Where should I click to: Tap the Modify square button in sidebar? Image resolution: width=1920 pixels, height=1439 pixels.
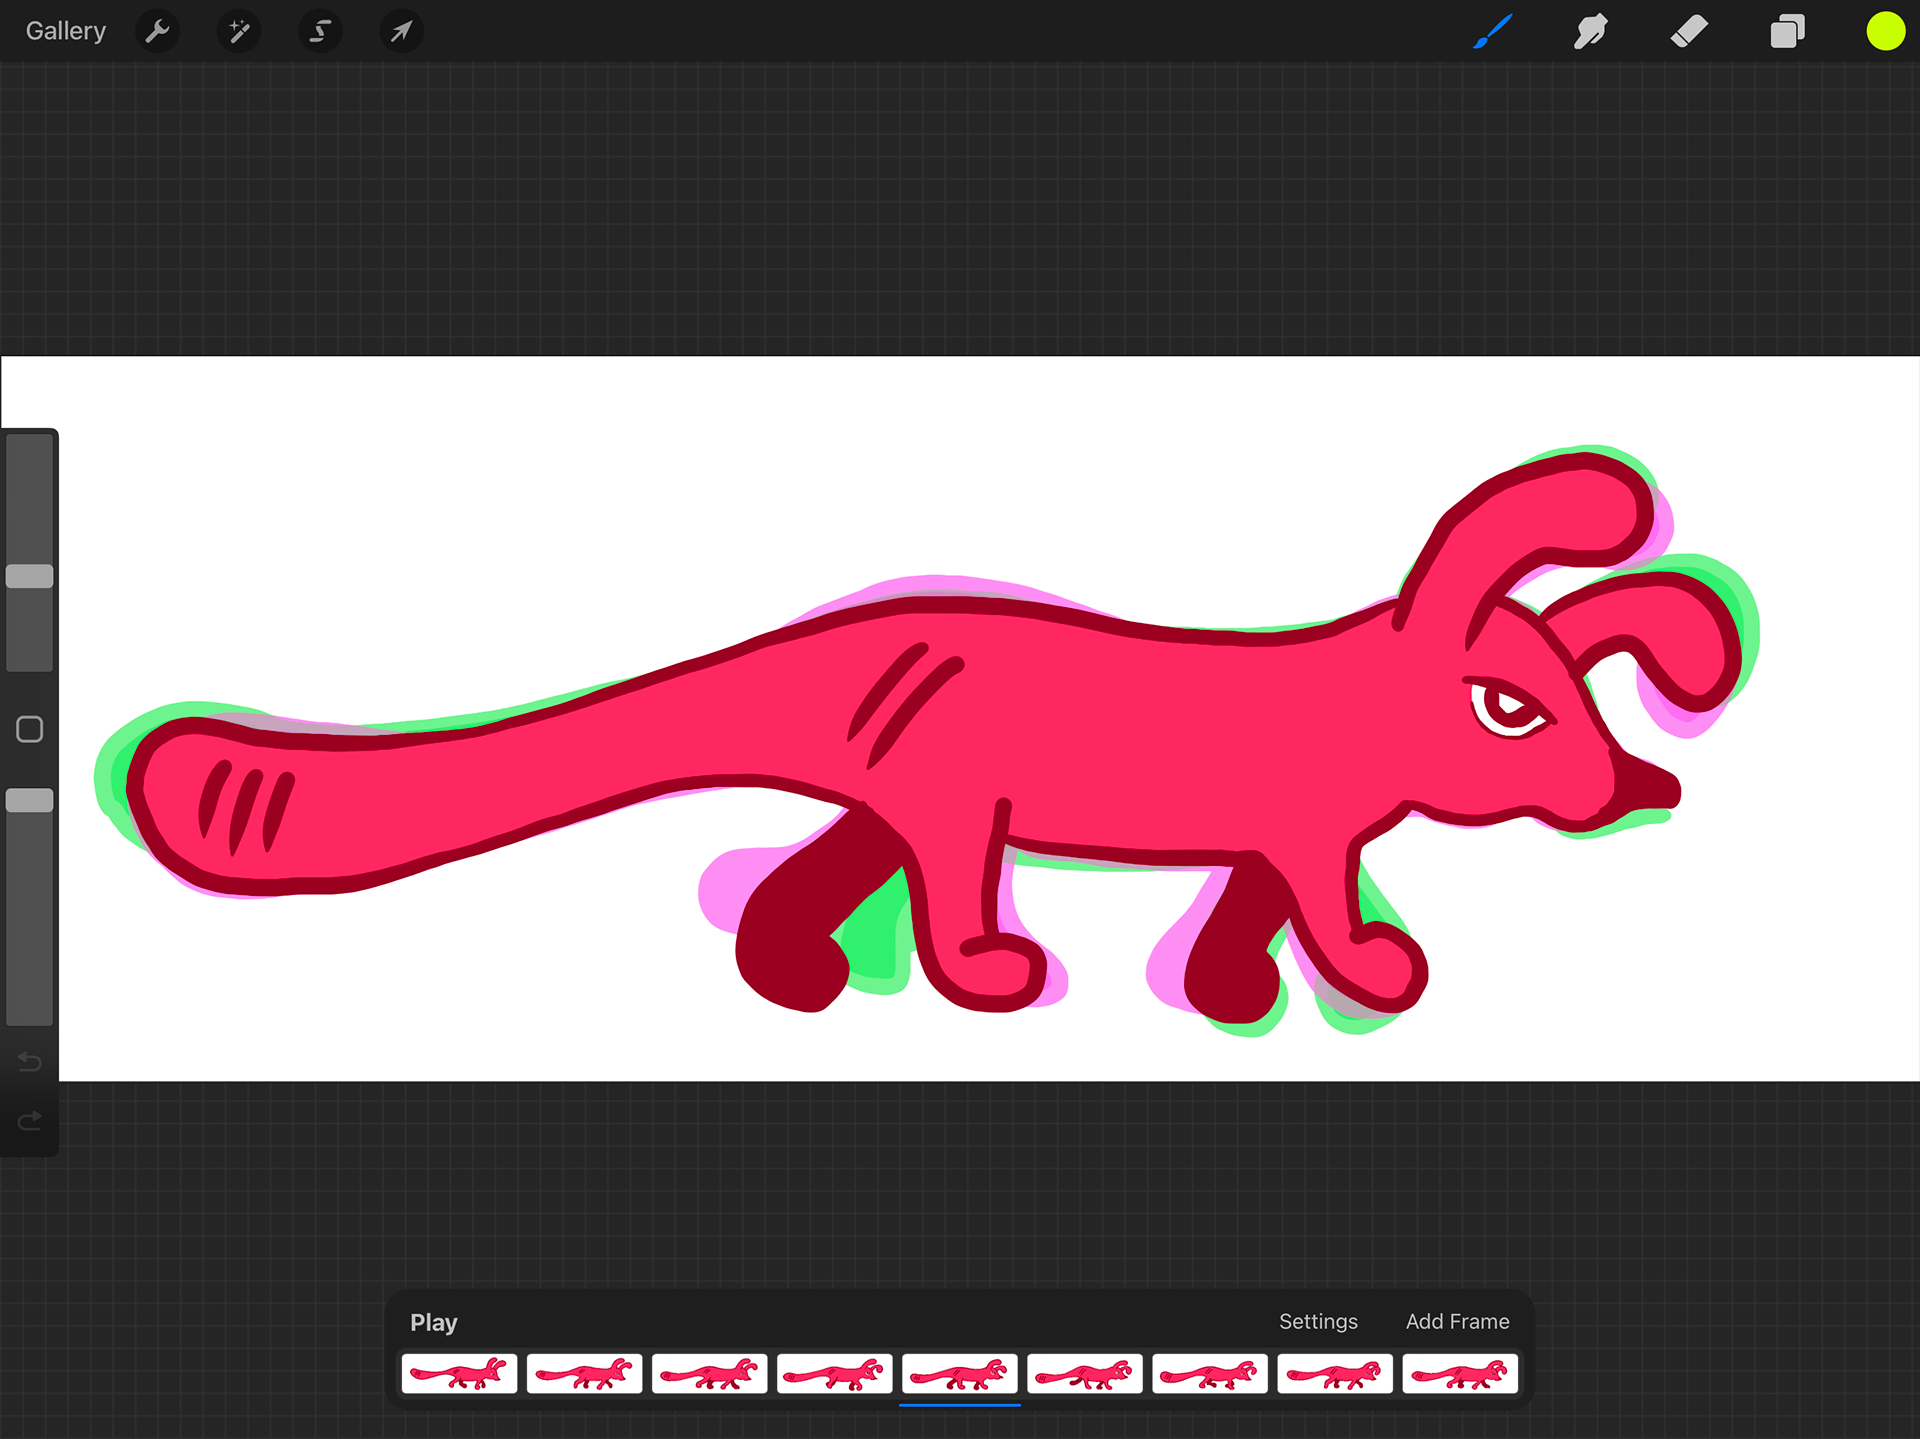(30, 729)
